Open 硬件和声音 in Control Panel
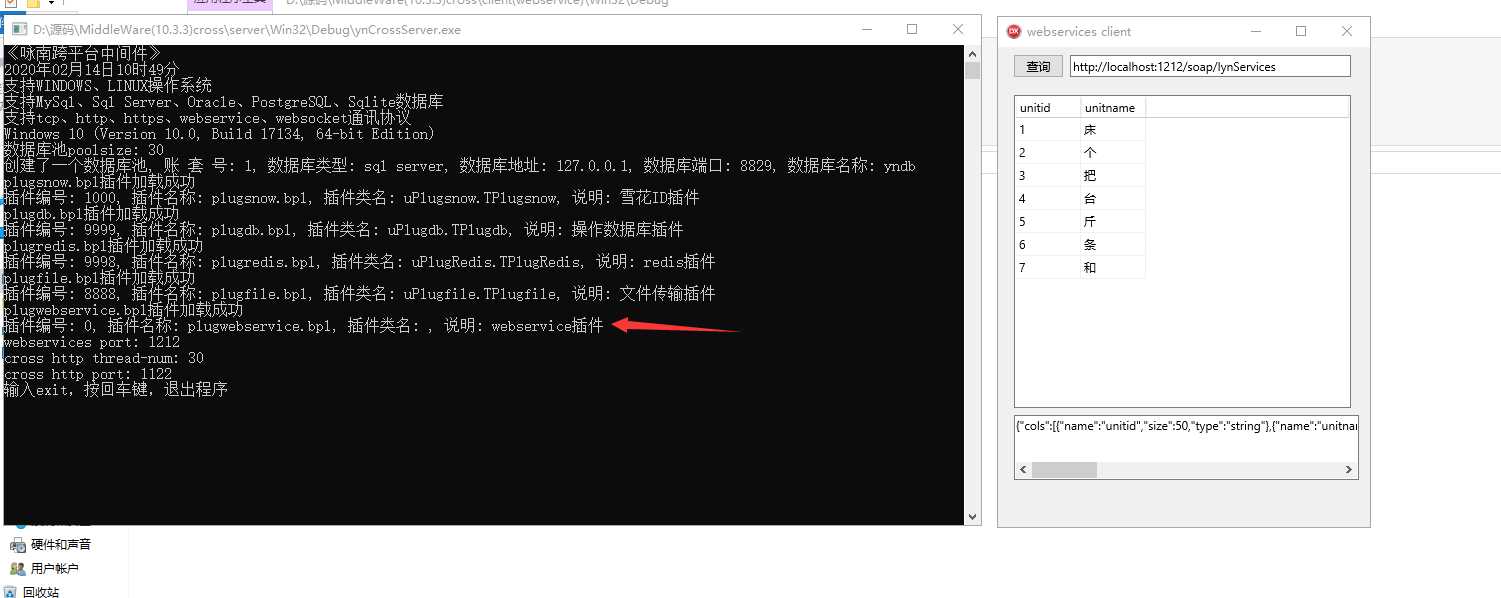This screenshot has width=1501, height=598. pos(61,544)
